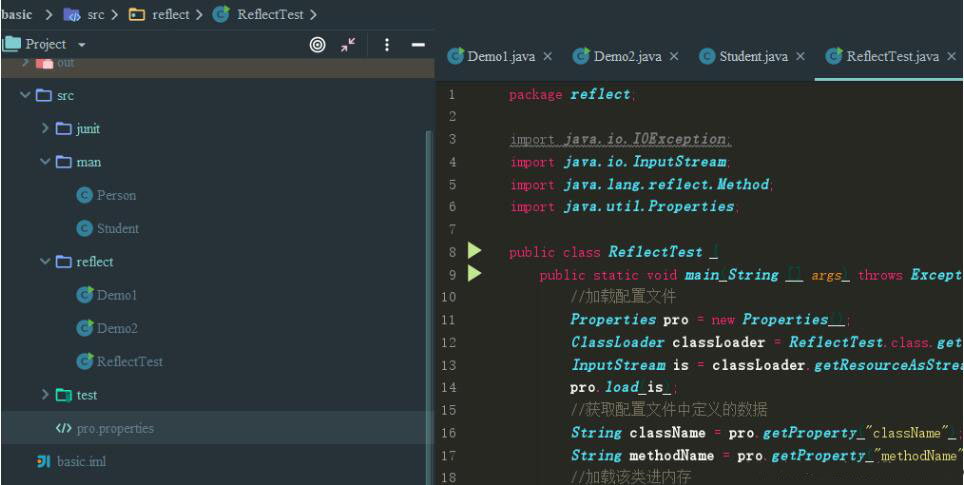964x485 pixels.
Task: Collapse the src folder
Action: pos(25,96)
